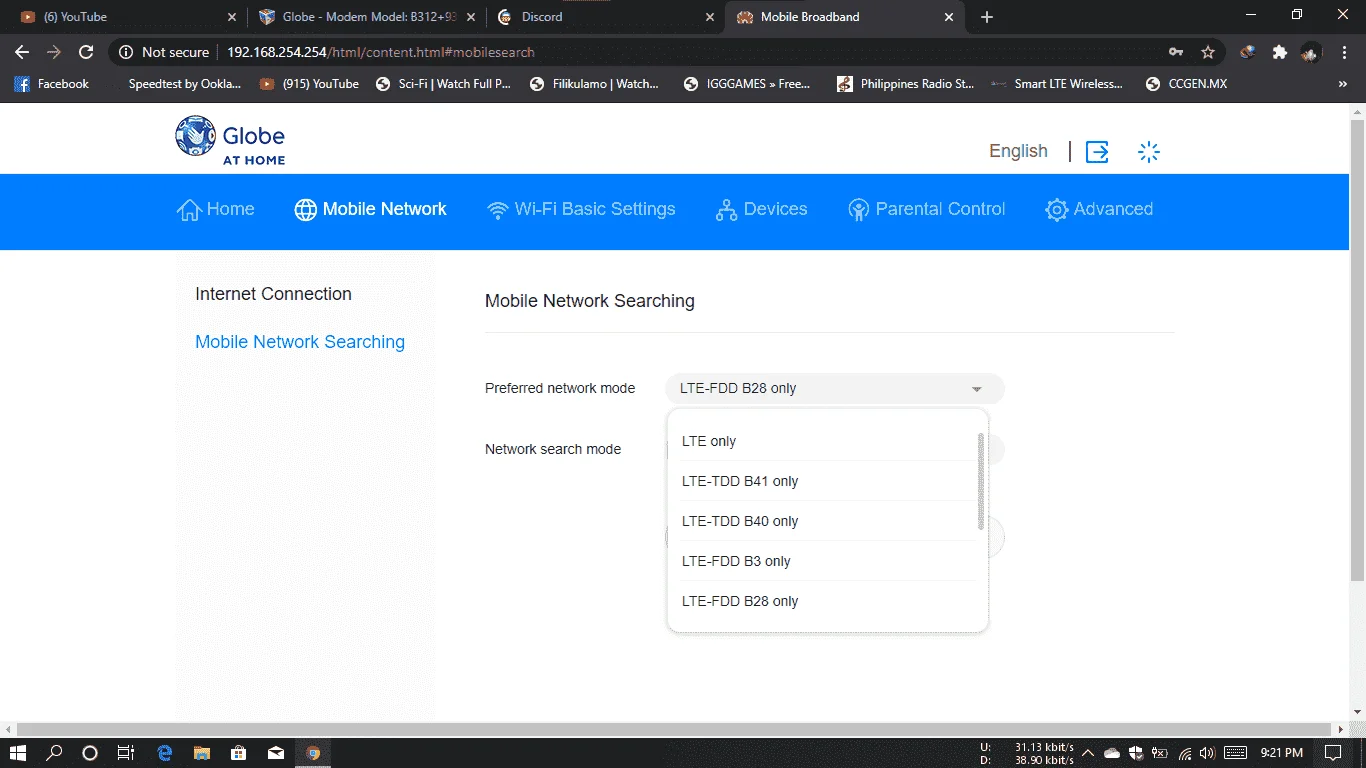The height and width of the screenshot is (768, 1366).
Task: Click the dropdown list scrollbar thumb
Action: (x=981, y=481)
